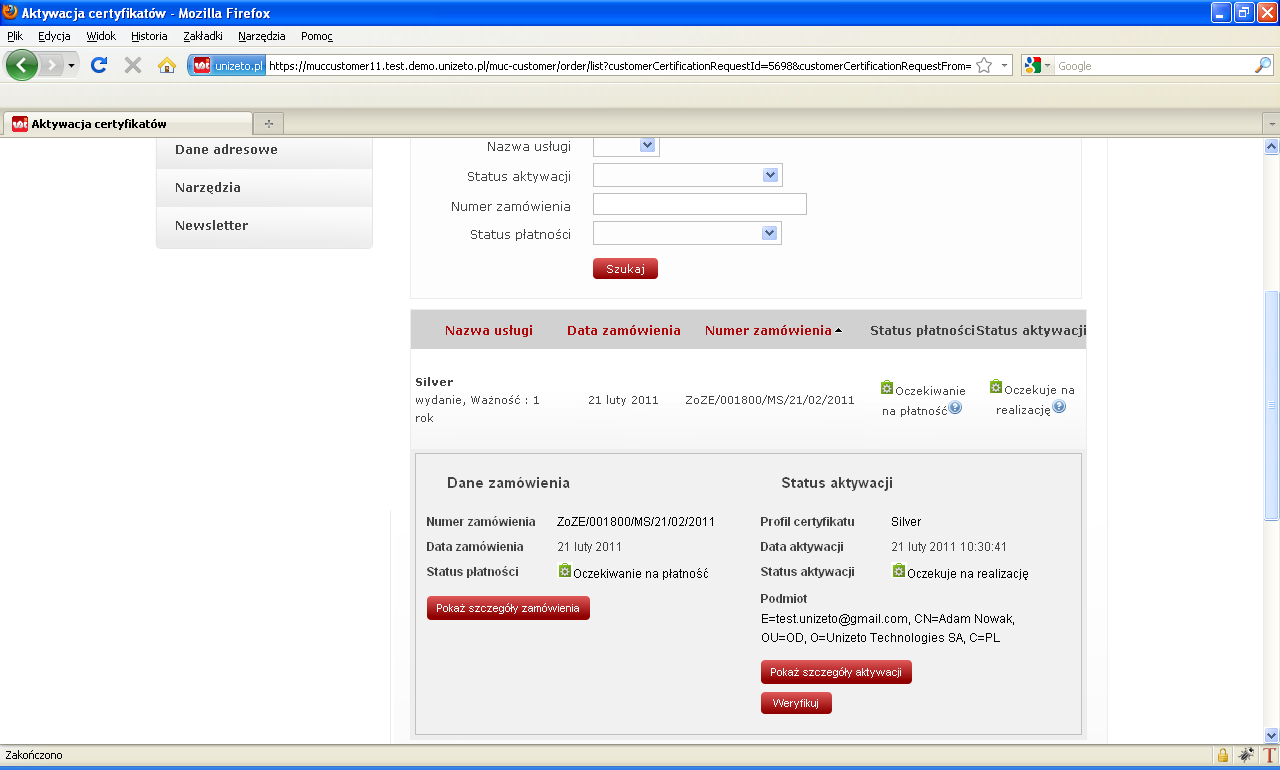Click the URL address bar
Screen dimensions: 1280x770
pyautogui.click(x=620, y=66)
